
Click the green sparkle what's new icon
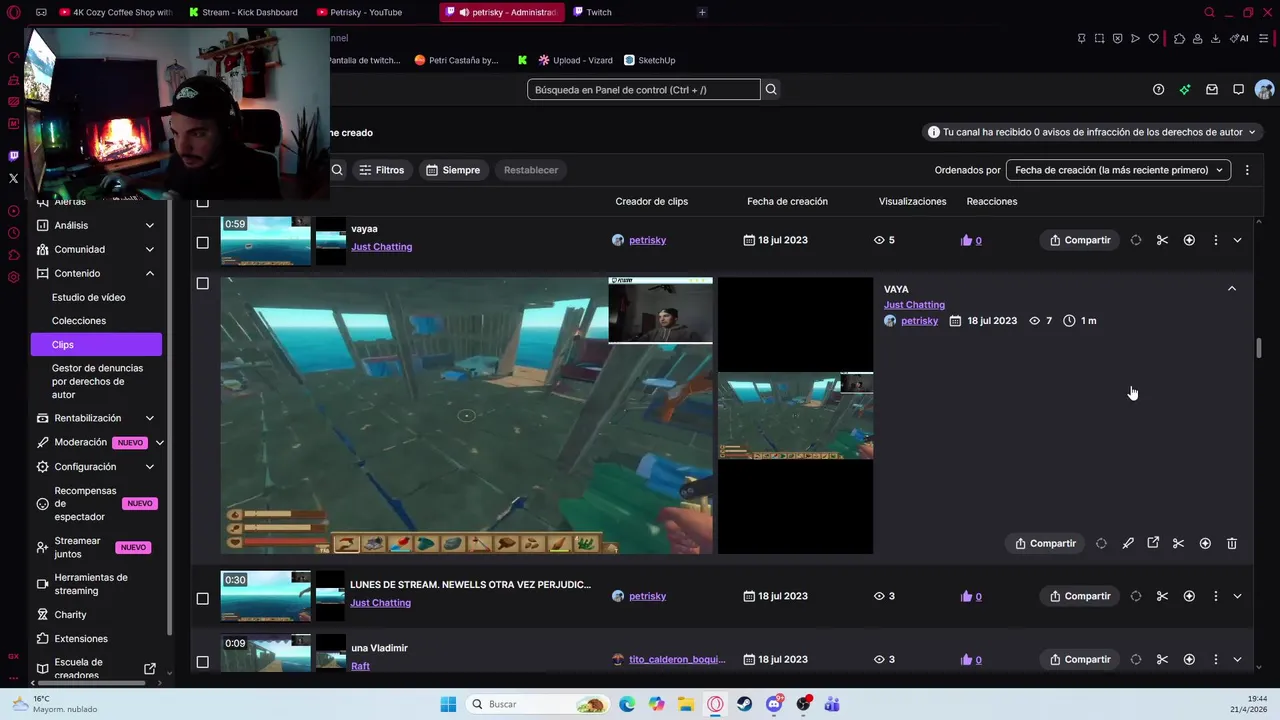coord(1185,90)
